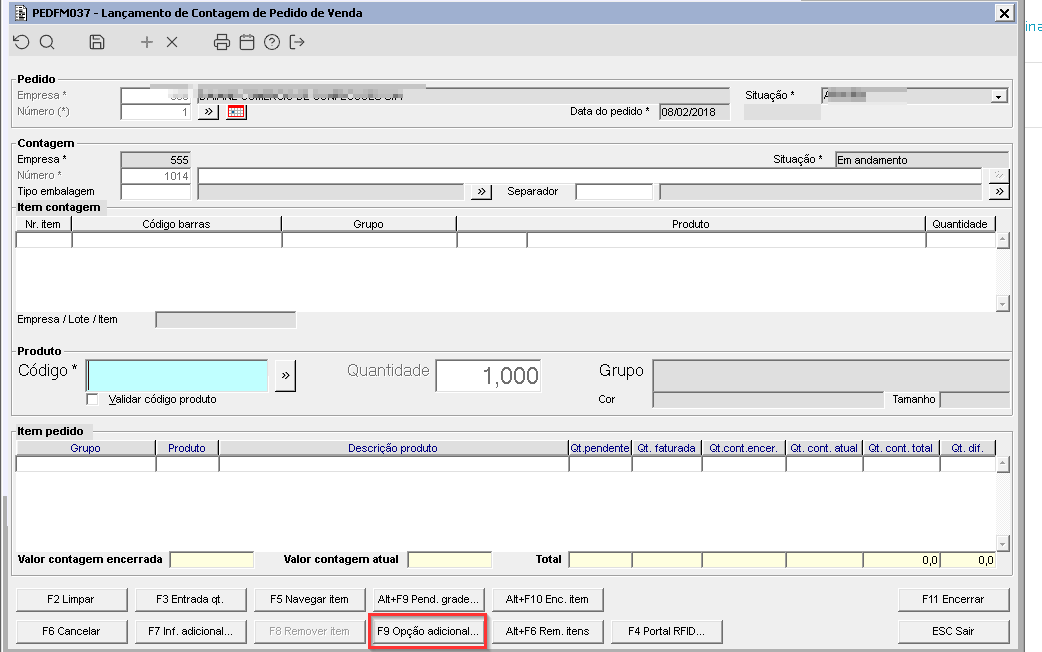Click the Contagem Empresa field showing 555
The height and width of the screenshot is (652, 1042).
(156, 160)
